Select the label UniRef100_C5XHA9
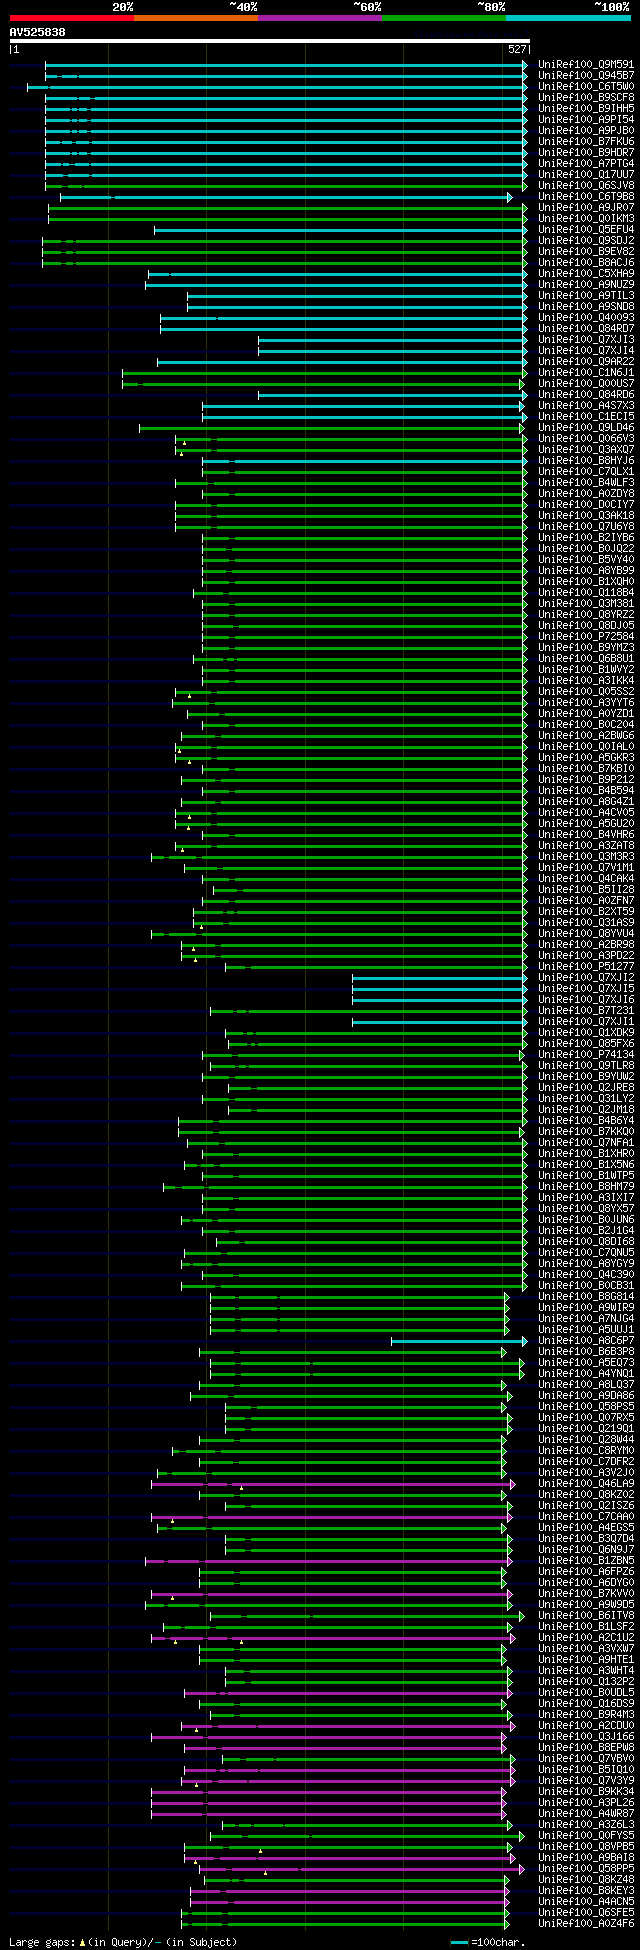The image size is (640, 1950). click(x=586, y=273)
